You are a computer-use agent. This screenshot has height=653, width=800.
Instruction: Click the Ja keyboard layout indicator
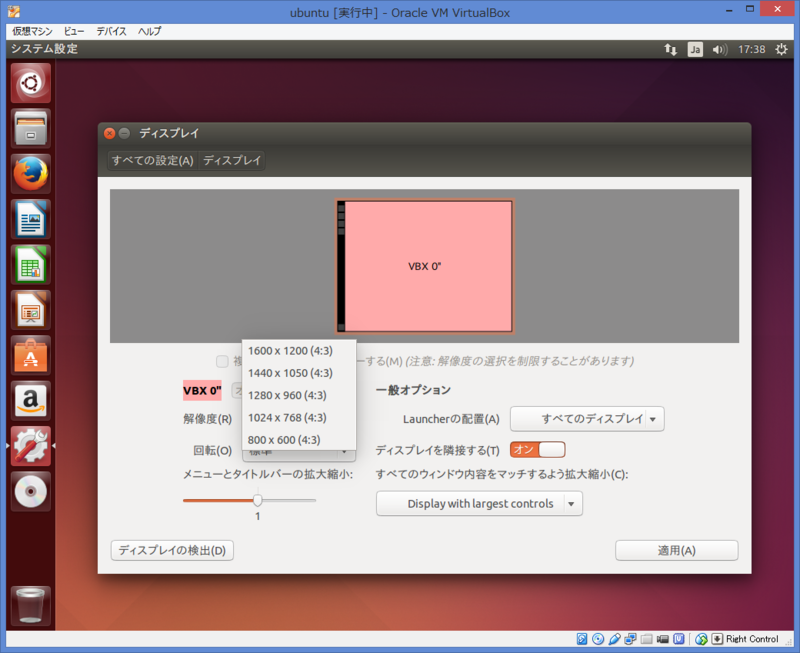695,48
